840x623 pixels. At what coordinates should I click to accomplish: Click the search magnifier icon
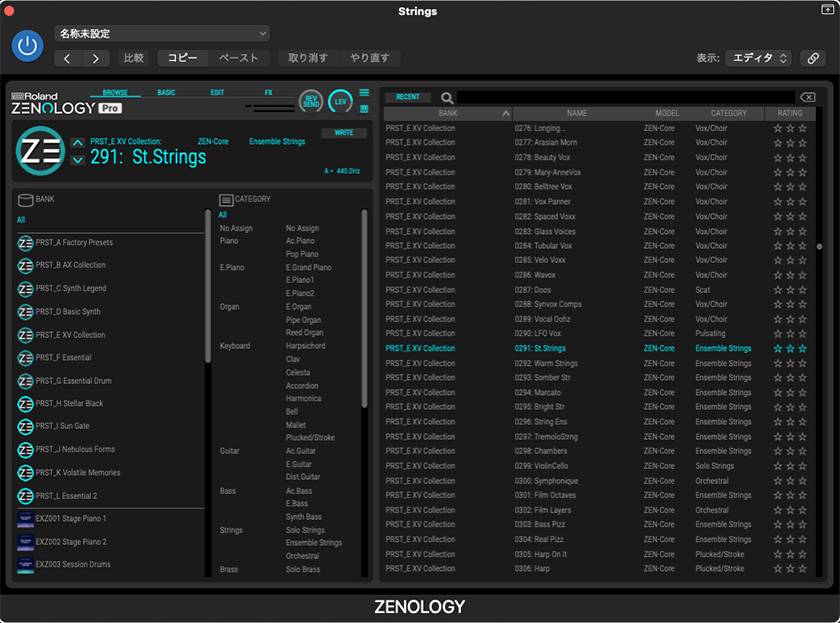pyautogui.click(x=447, y=97)
